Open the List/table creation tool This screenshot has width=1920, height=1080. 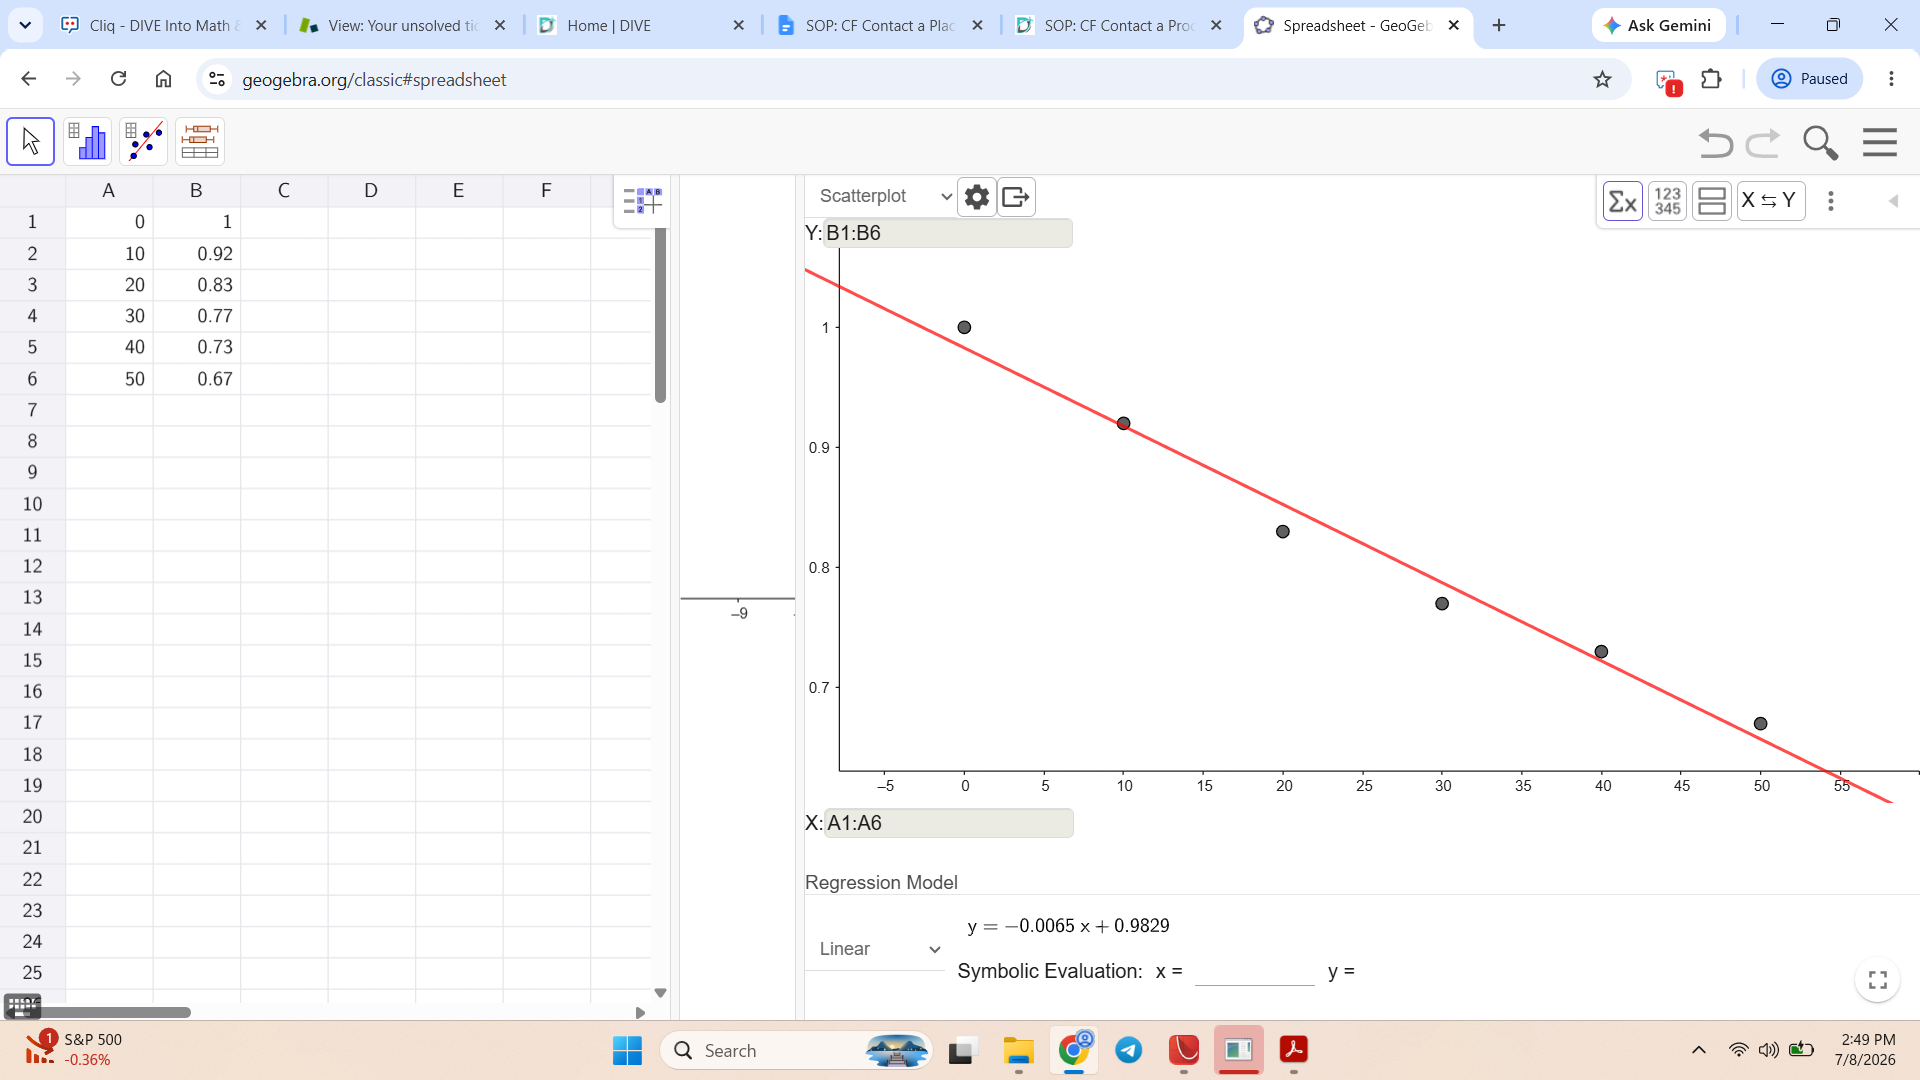200,141
